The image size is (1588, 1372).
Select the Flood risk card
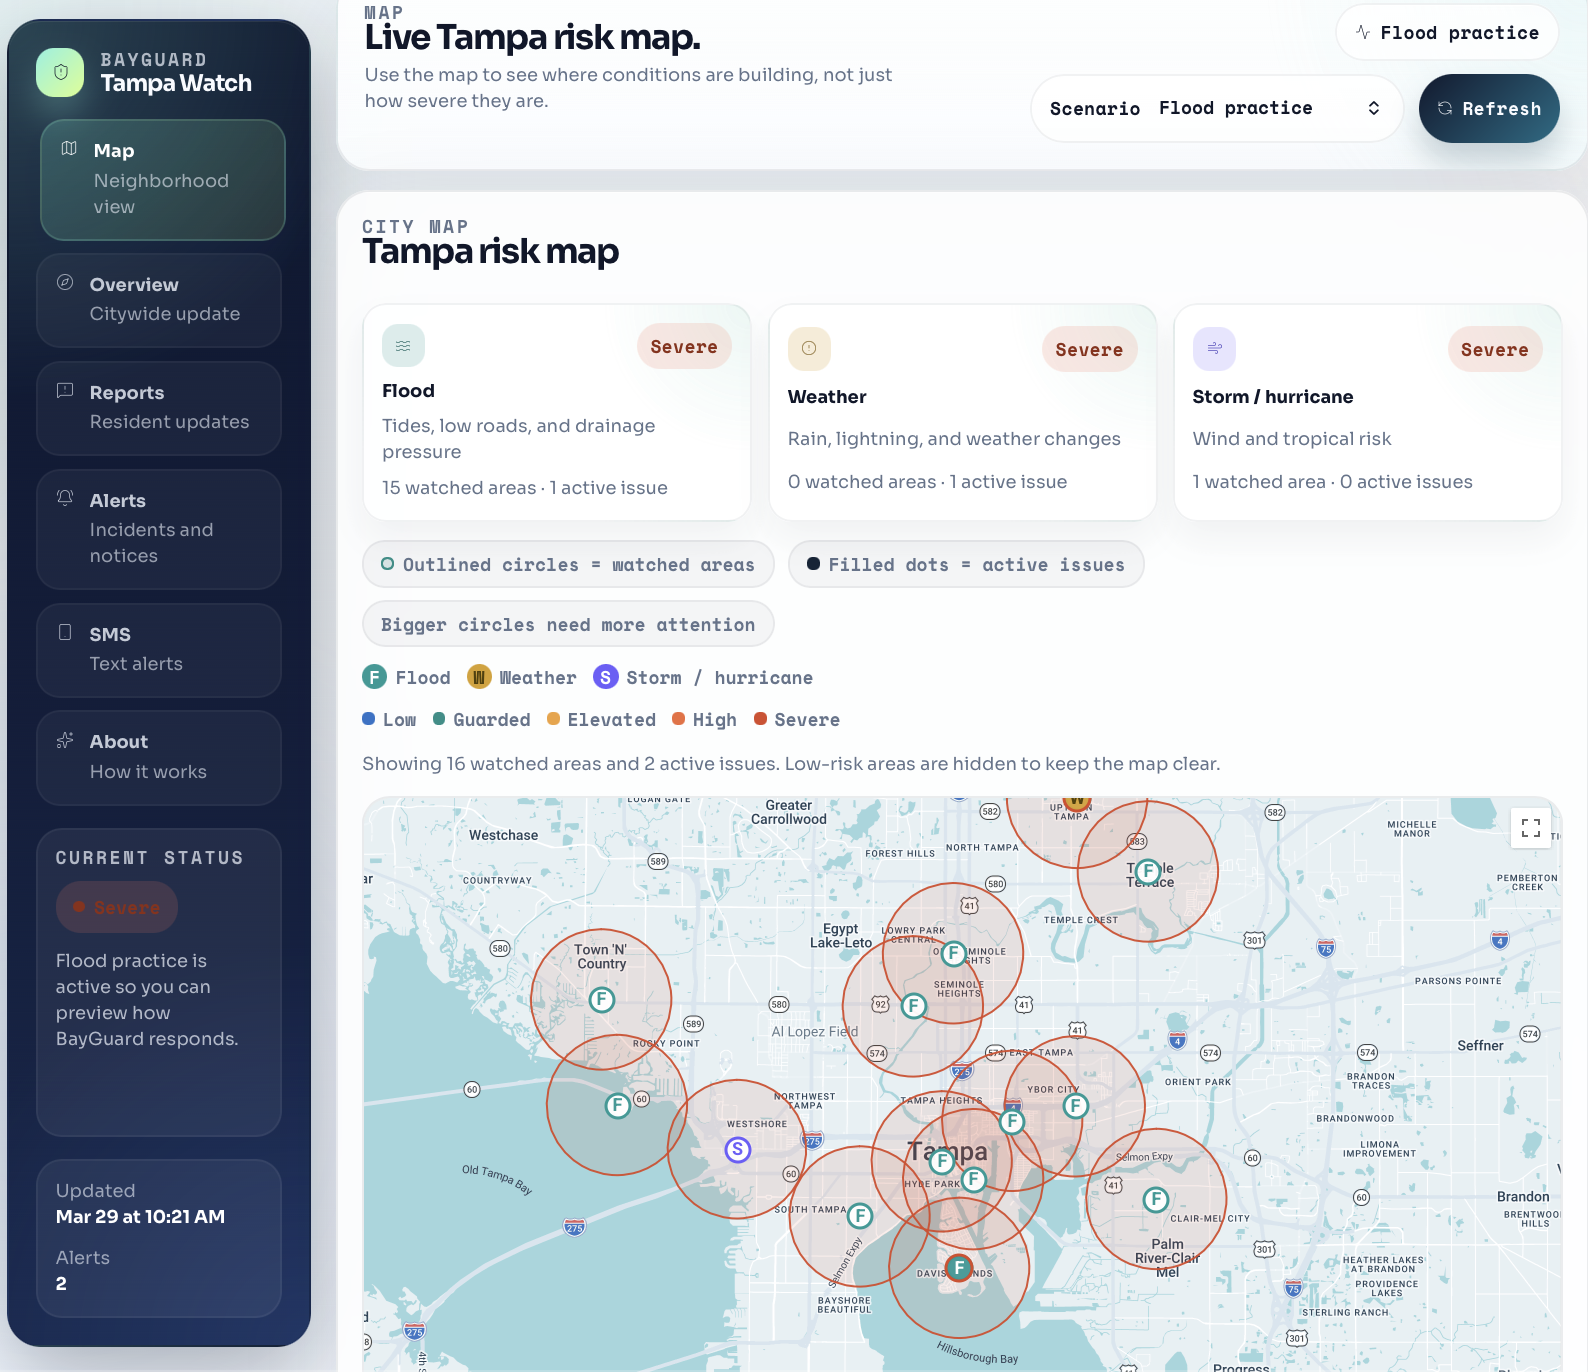557,412
